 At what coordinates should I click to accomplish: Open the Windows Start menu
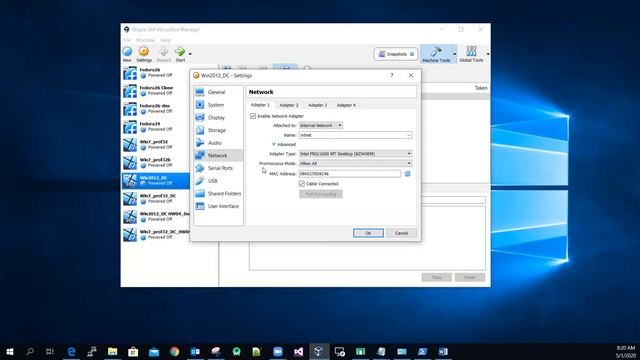coord(9,351)
